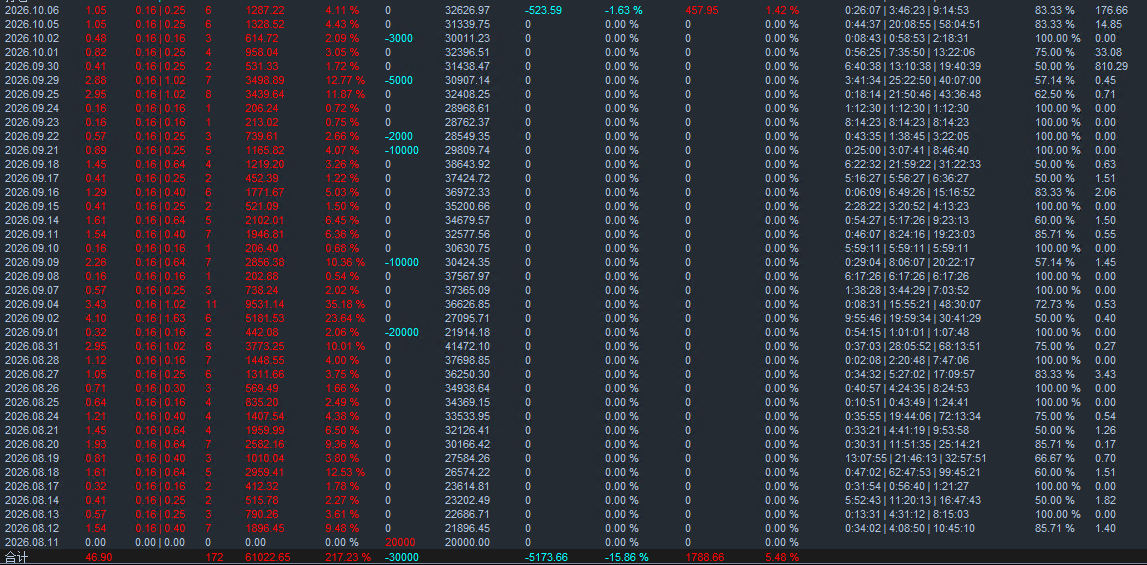Click the total withdrawal -30000
The image size is (1147, 565).
tap(402, 557)
